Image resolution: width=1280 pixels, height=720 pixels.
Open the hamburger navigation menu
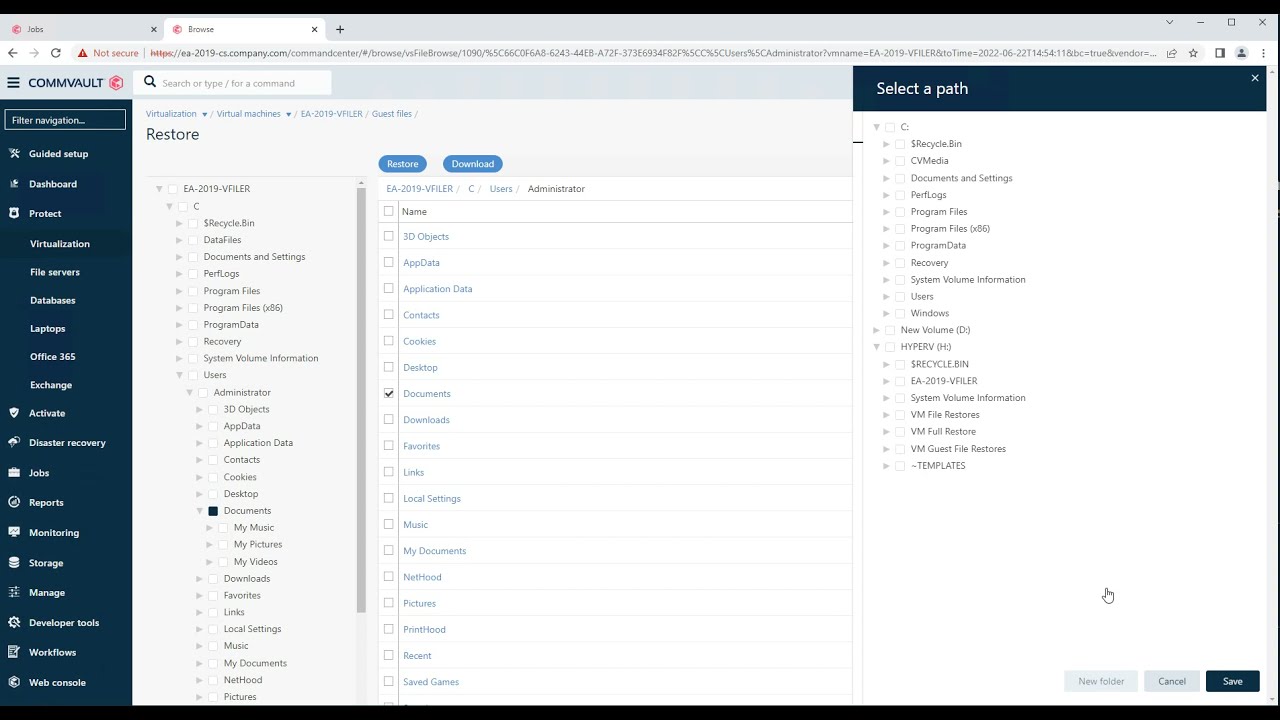pyautogui.click(x=13, y=83)
